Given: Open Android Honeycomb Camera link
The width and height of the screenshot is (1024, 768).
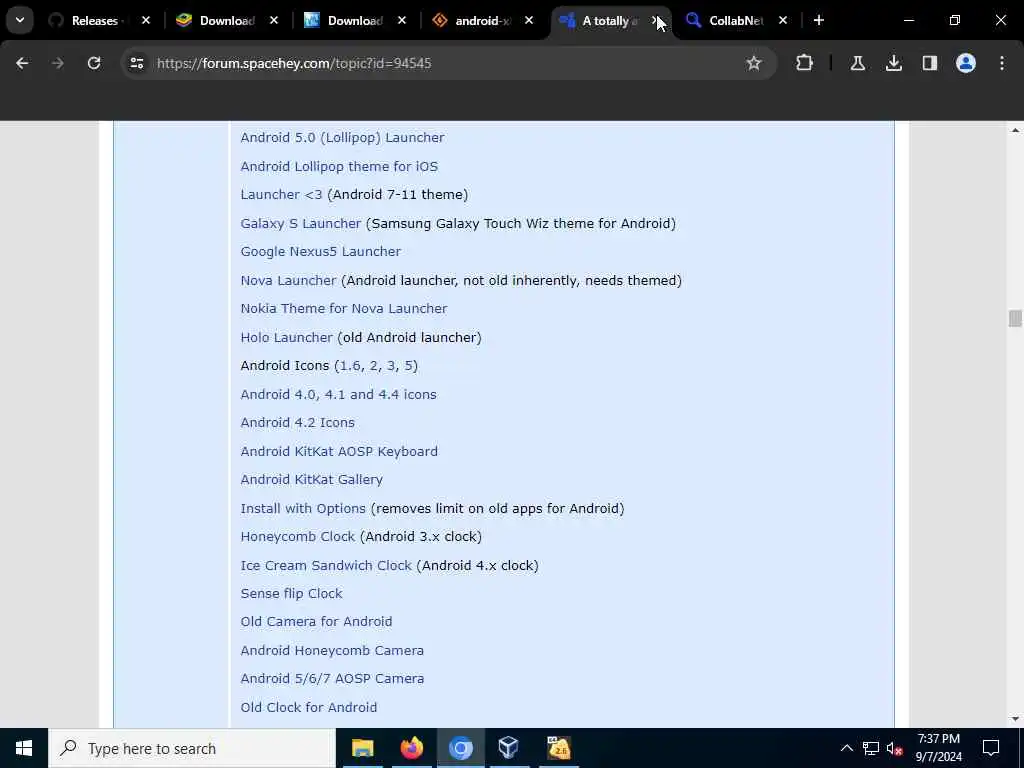Looking at the screenshot, I should click(332, 650).
